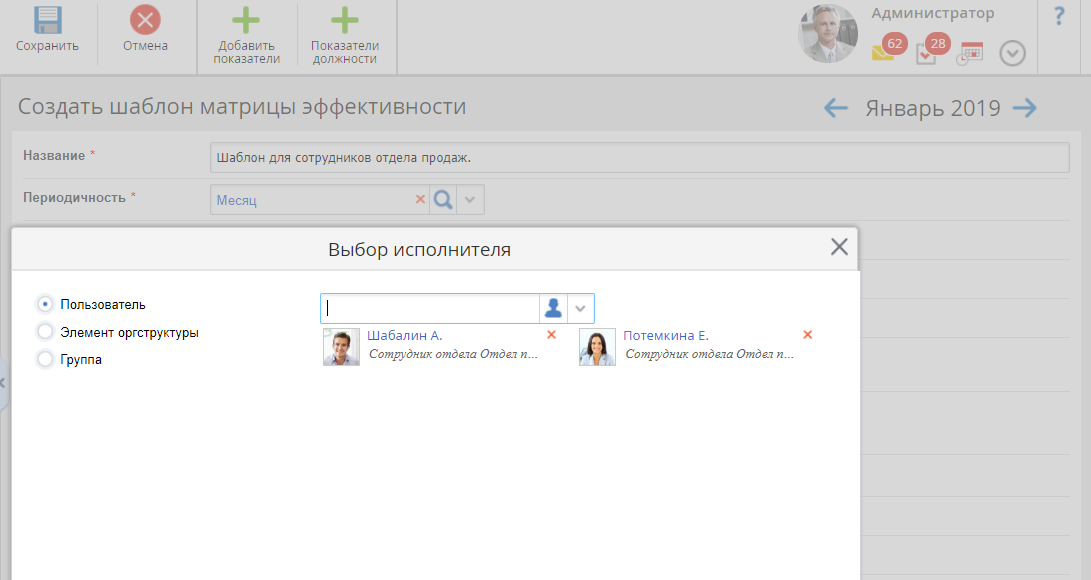The image size is (1091, 580).
Task: Open the calendar icon in header
Action: click(970, 54)
